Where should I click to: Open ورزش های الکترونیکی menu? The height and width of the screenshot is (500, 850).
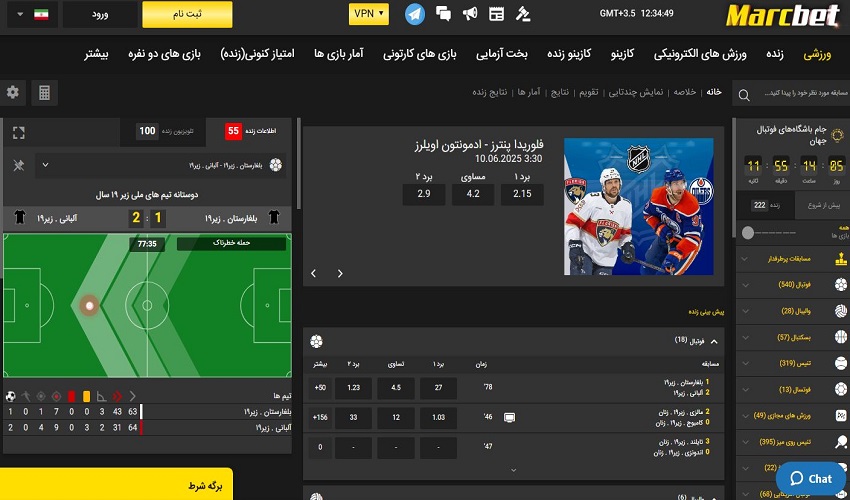(700, 54)
